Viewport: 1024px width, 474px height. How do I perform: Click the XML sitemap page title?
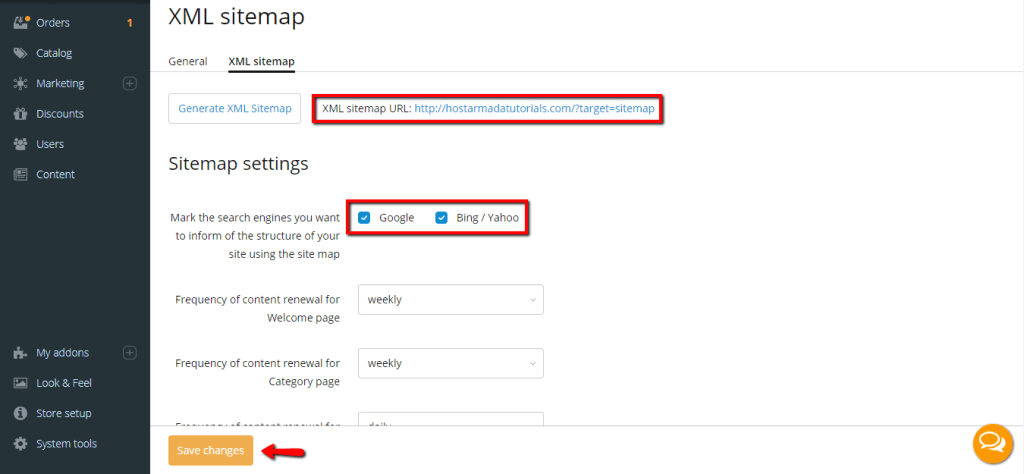click(236, 17)
